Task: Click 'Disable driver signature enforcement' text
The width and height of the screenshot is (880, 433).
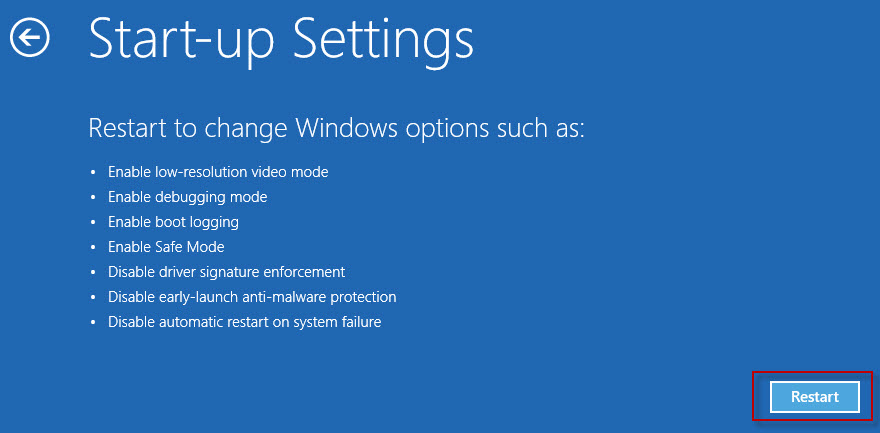Action: 226,272
